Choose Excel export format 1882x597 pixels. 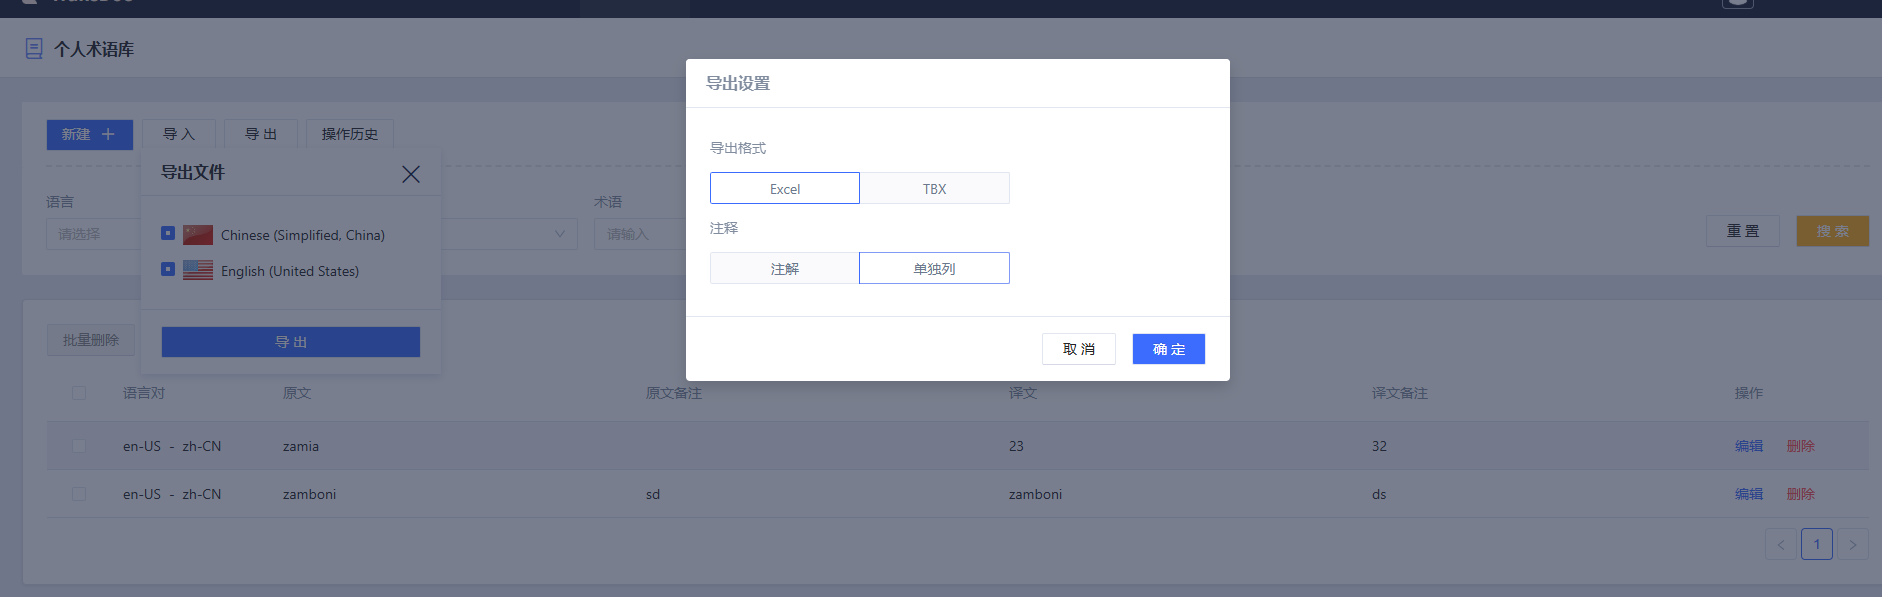click(x=785, y=188)
